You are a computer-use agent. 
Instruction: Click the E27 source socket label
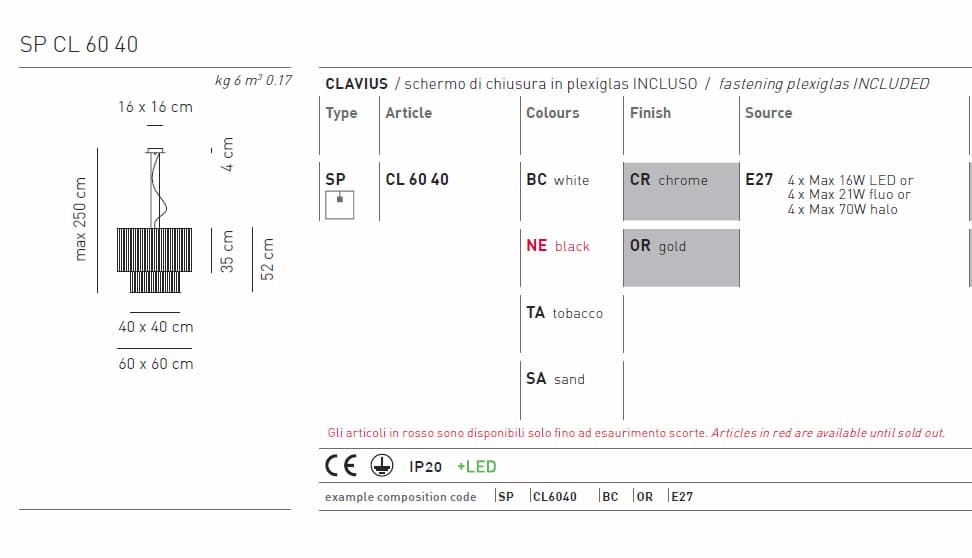[759, 180]
